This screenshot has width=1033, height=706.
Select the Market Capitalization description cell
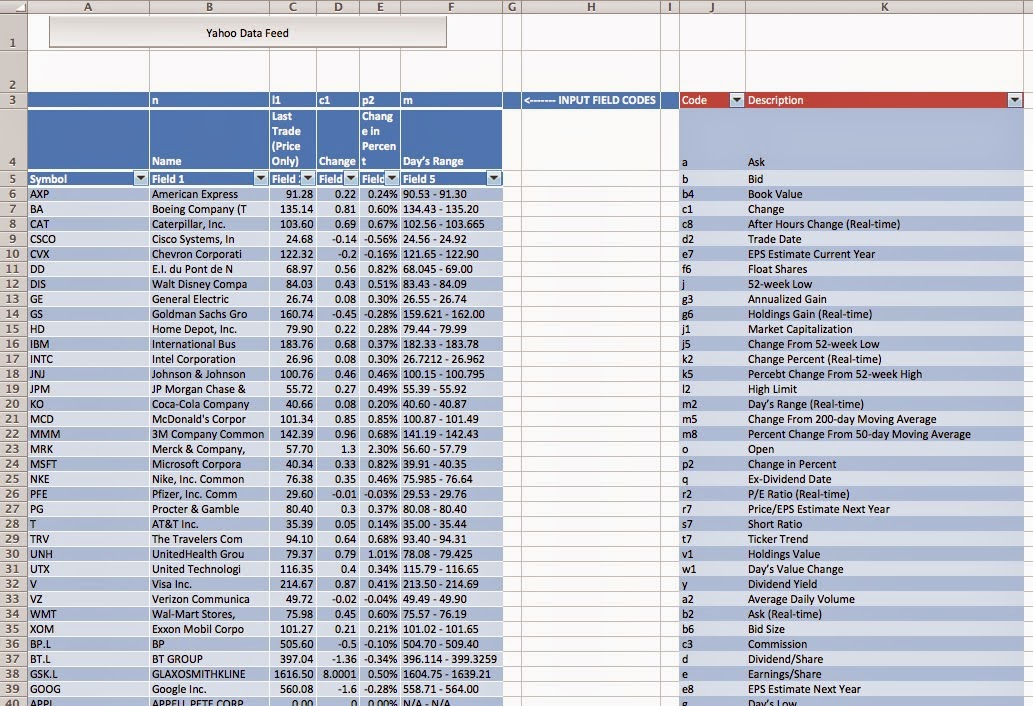(x=885, y=329)
